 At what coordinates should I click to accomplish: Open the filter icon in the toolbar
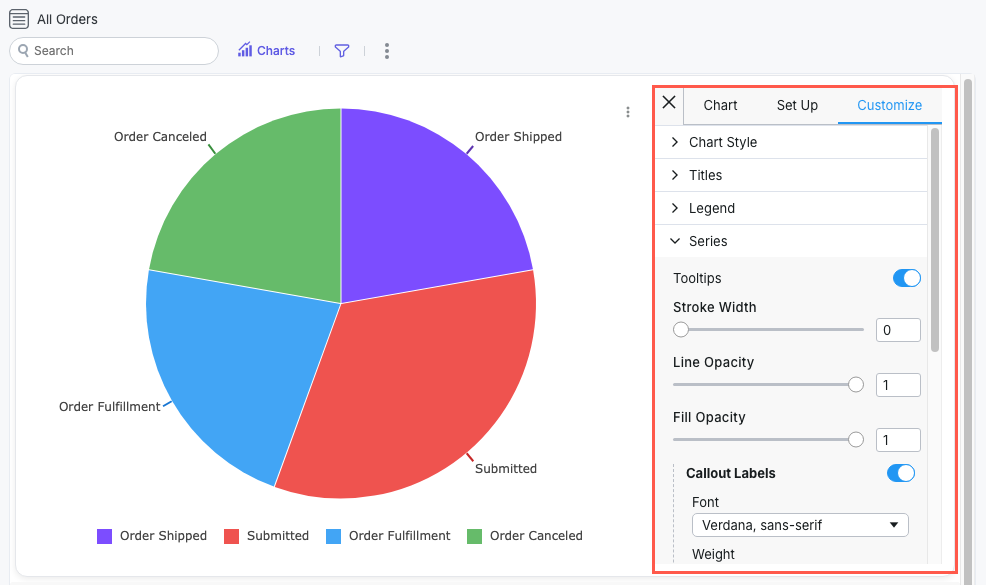[x=341, y=50]
